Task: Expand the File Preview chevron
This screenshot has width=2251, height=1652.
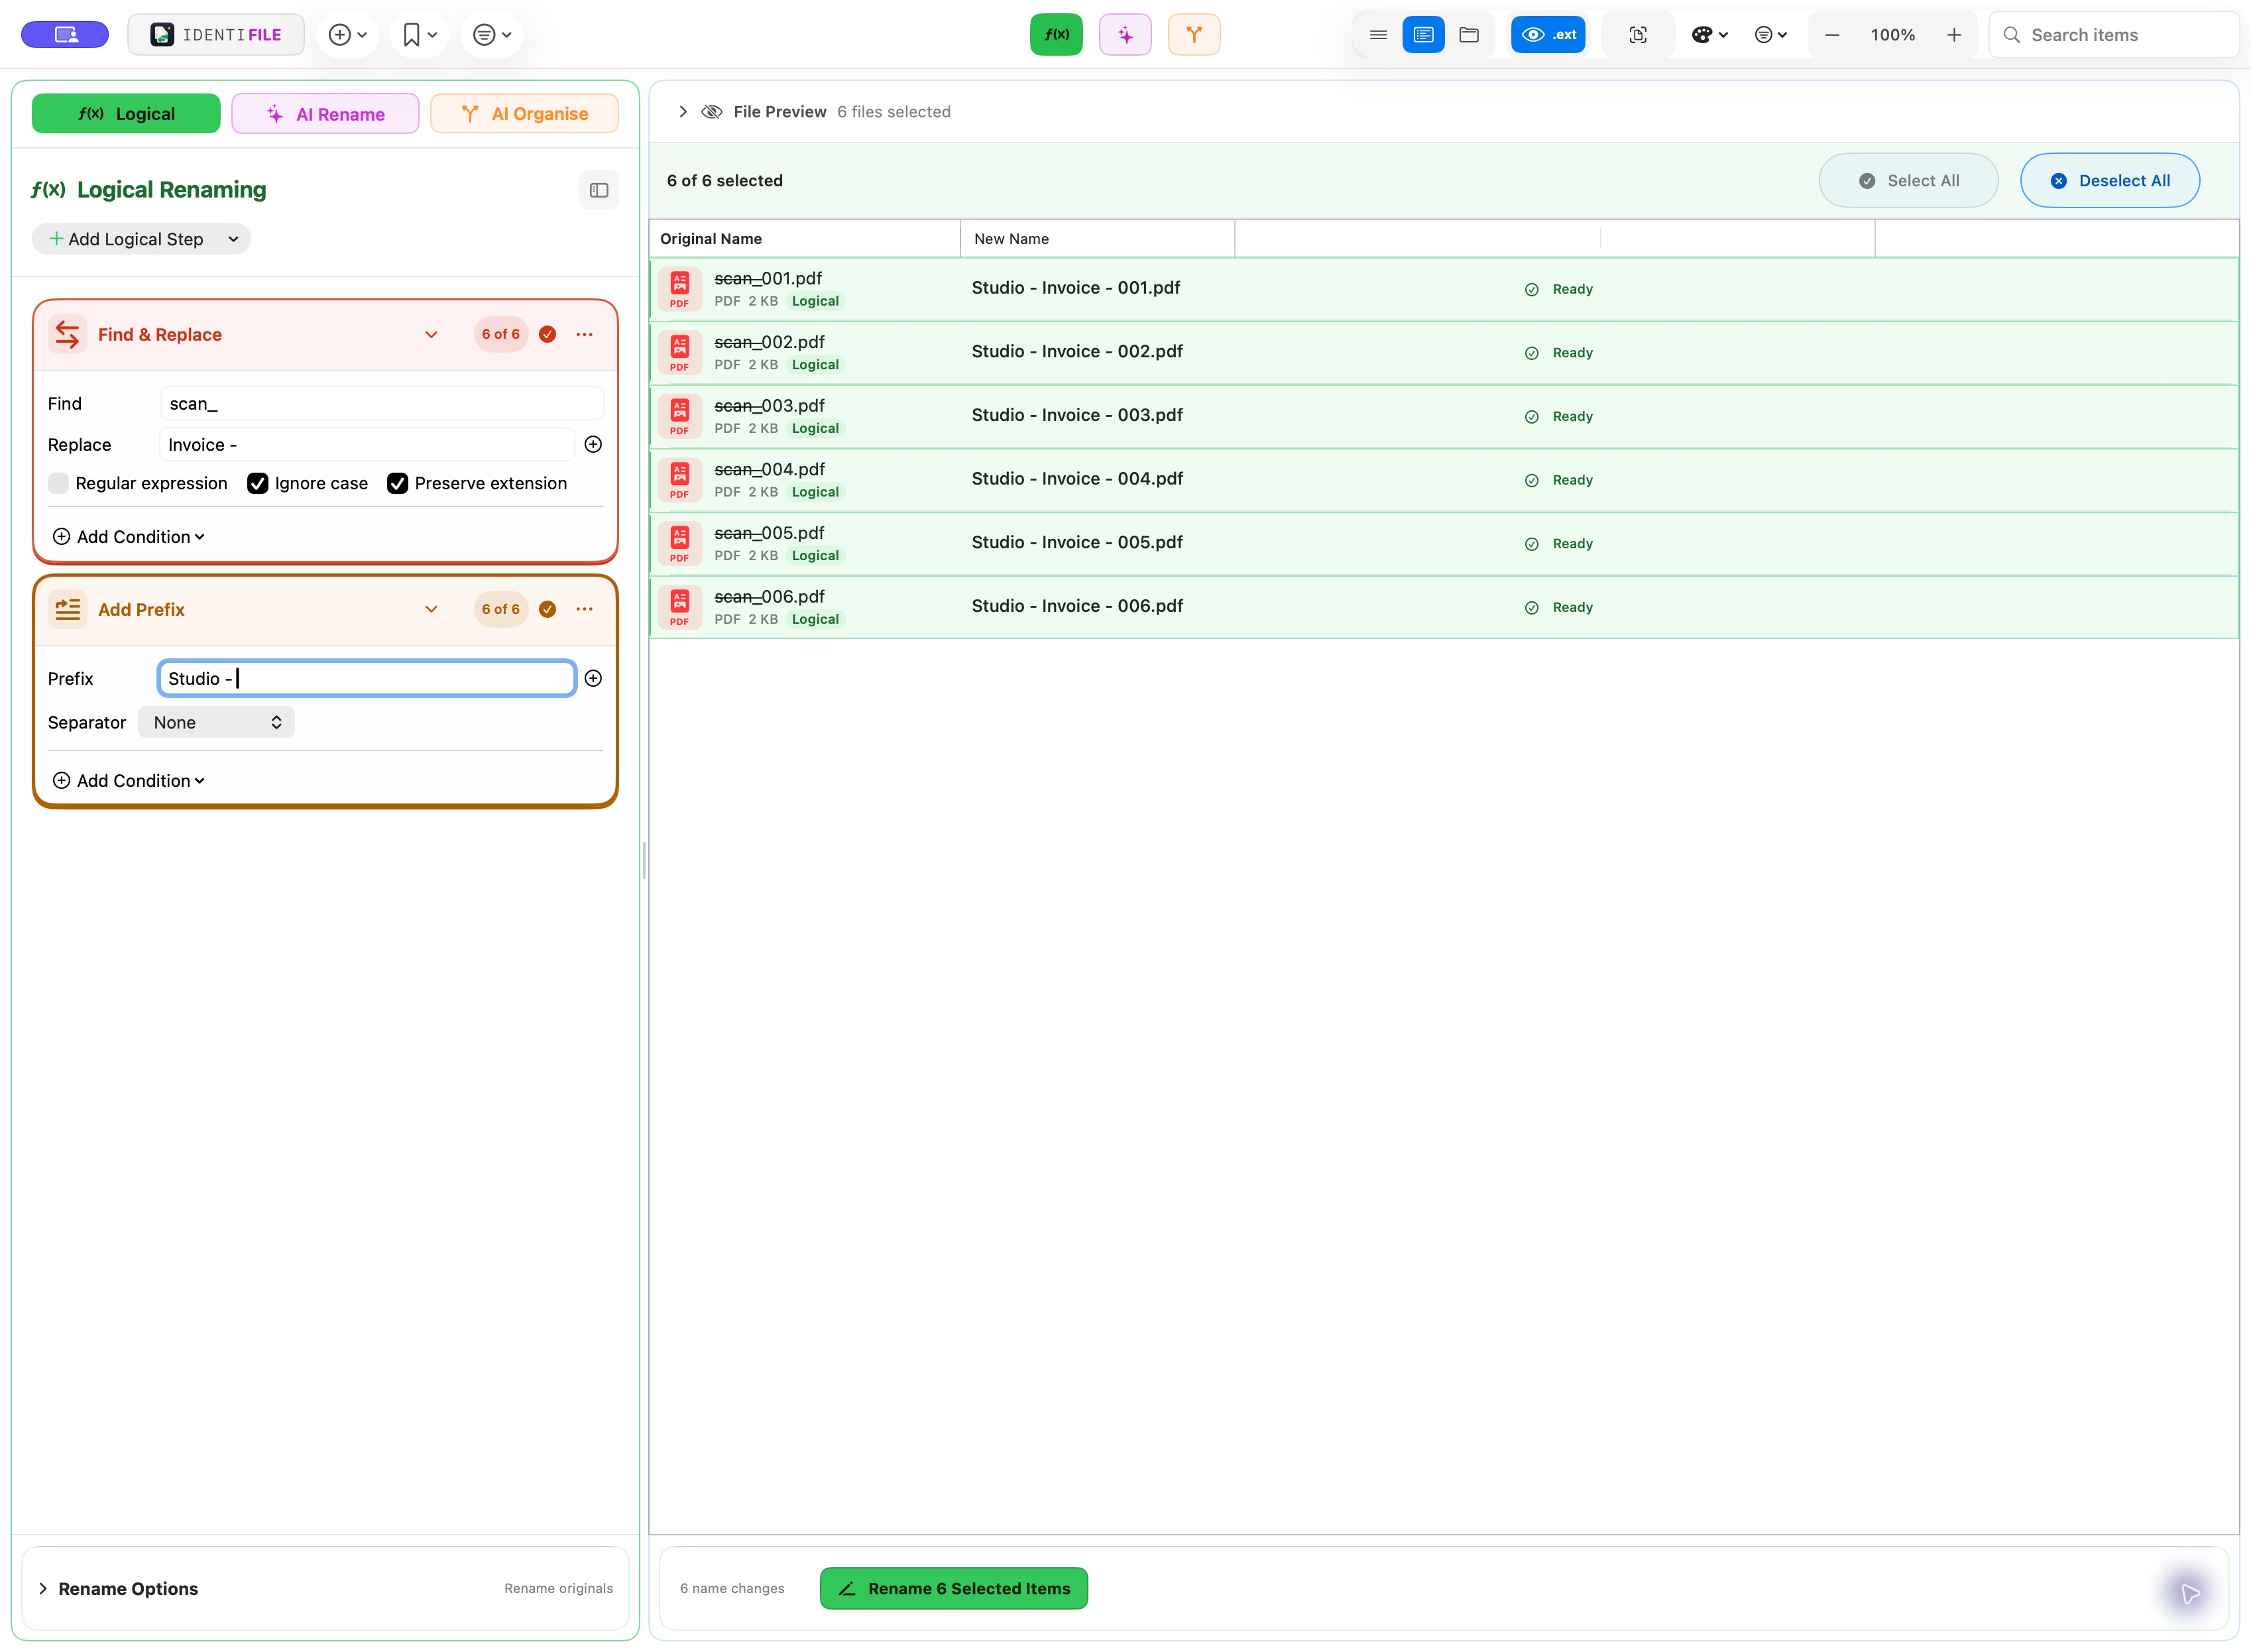Action: coord(683,112)
